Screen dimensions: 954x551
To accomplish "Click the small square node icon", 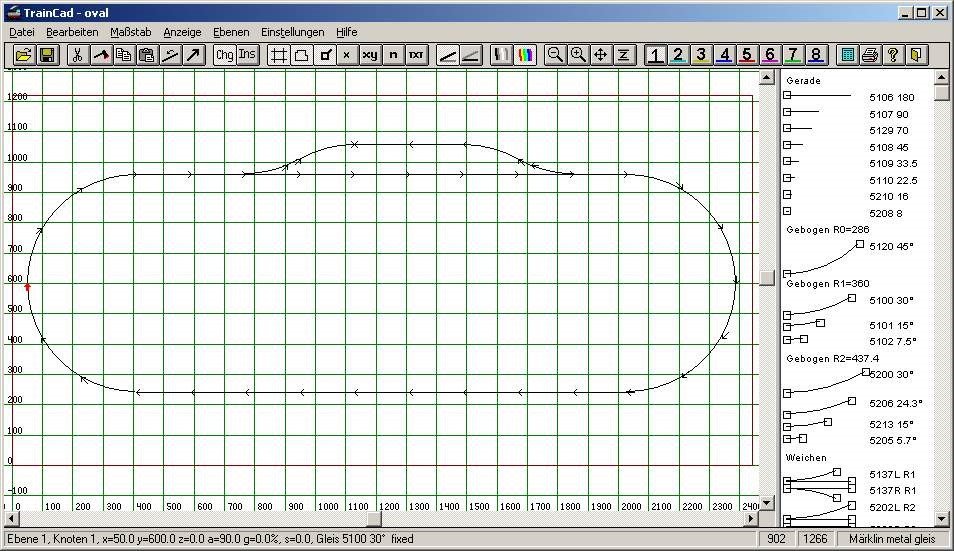I will [324, 55].
